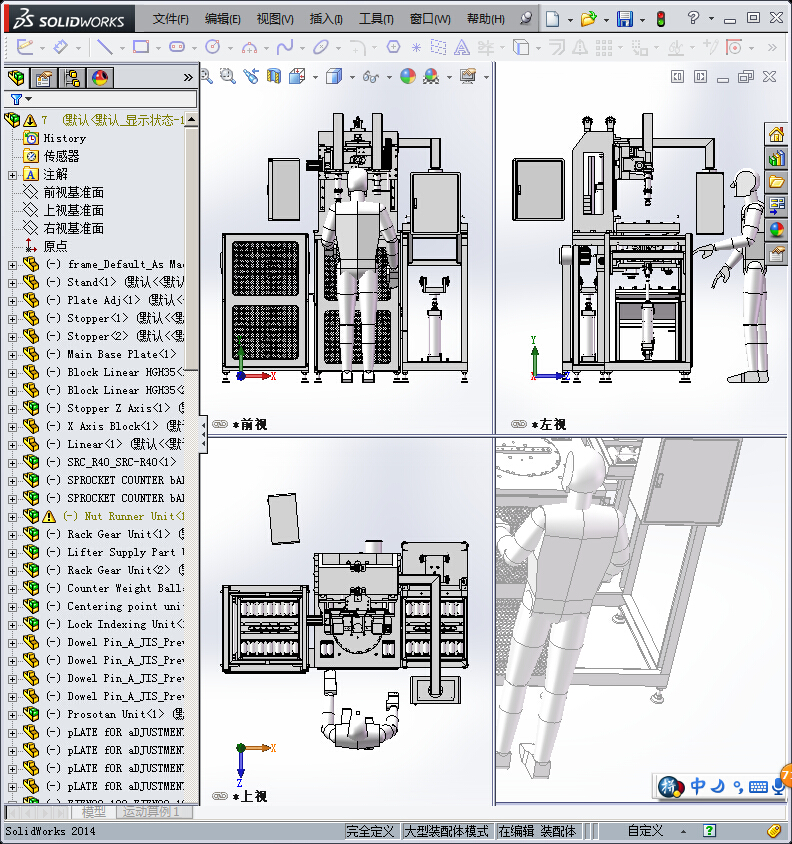Select the Line sketch tool
The height and width of the screenshot is (844, 792).
104,47
